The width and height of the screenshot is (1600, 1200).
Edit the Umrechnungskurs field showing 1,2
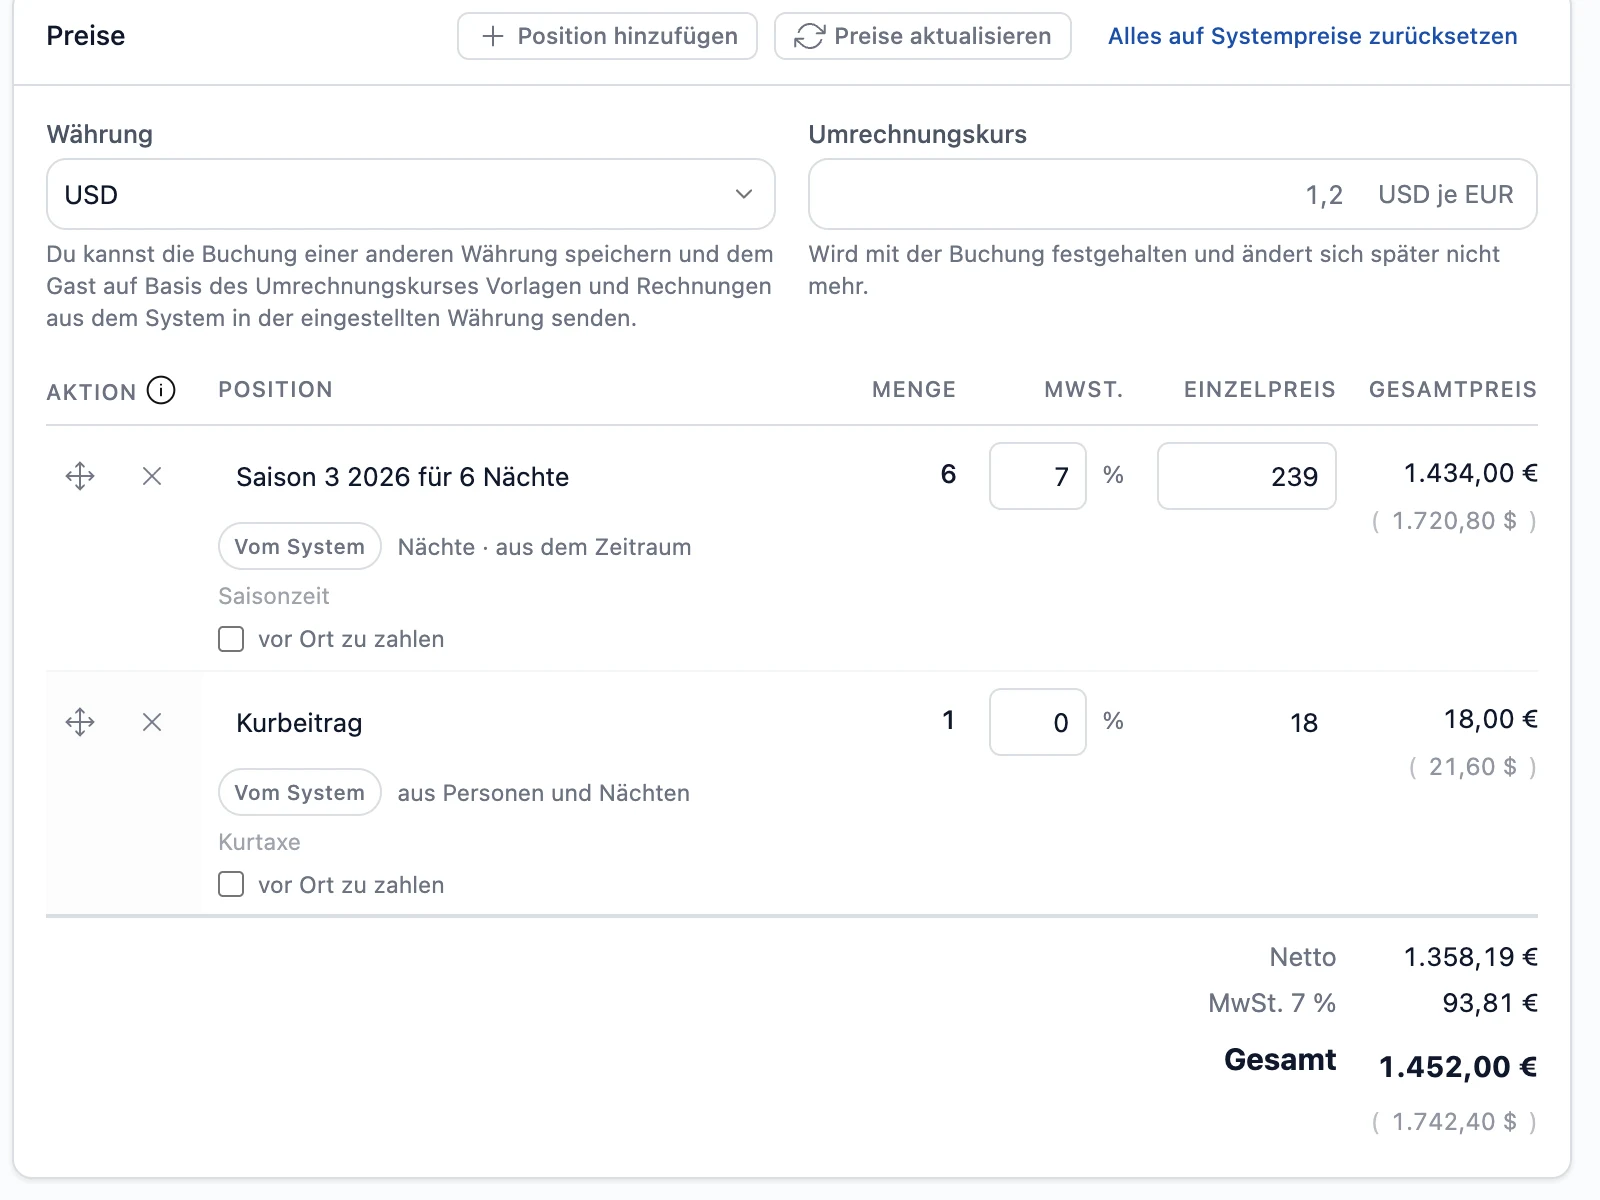tap(1172, 194)
